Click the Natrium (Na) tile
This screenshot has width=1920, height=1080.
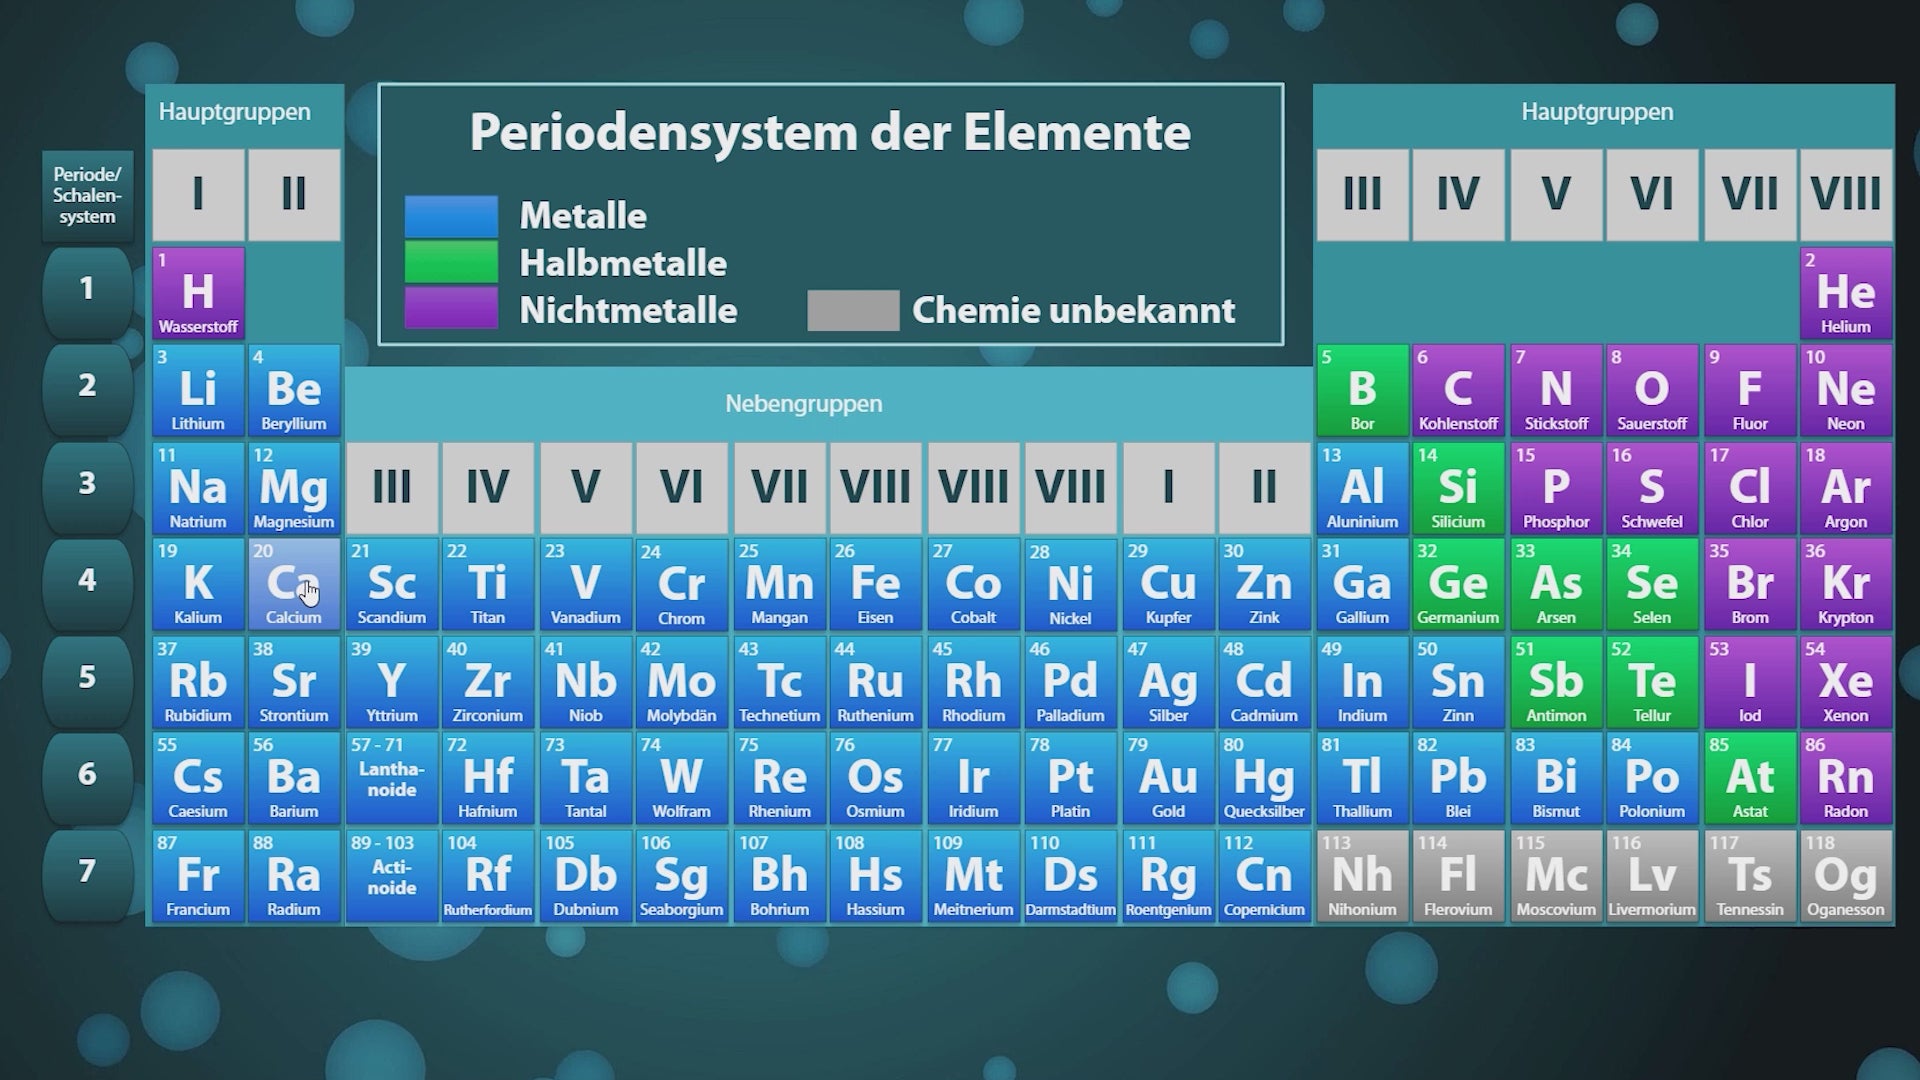click(198, 488)
